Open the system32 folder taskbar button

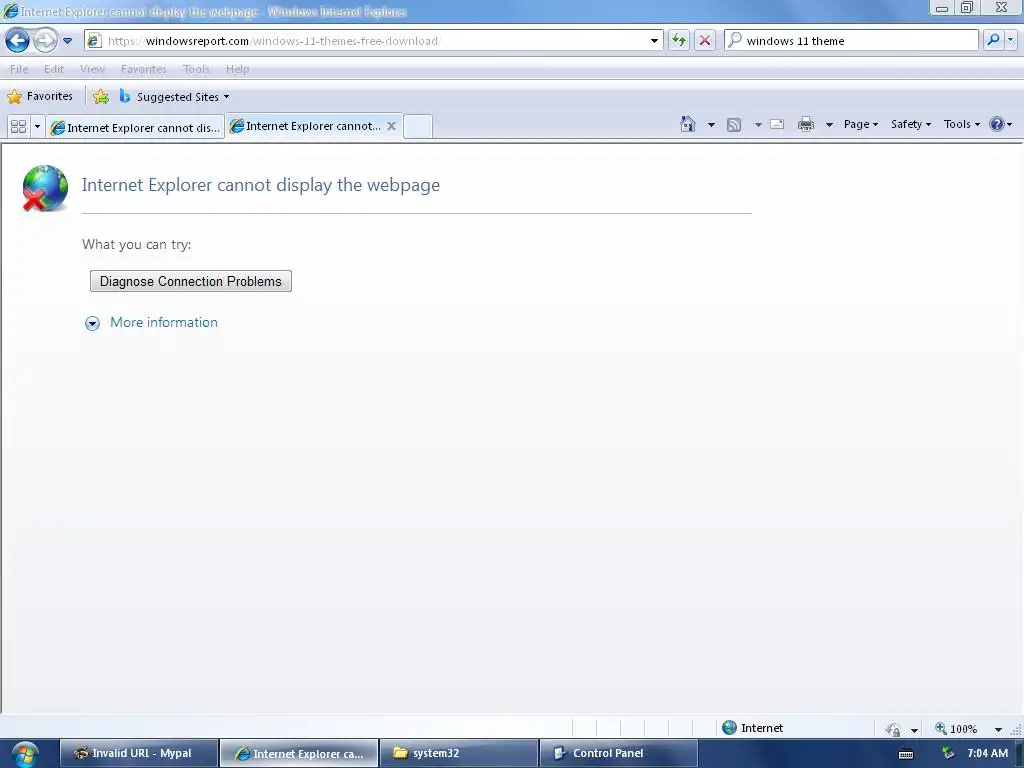click(458, 754)
